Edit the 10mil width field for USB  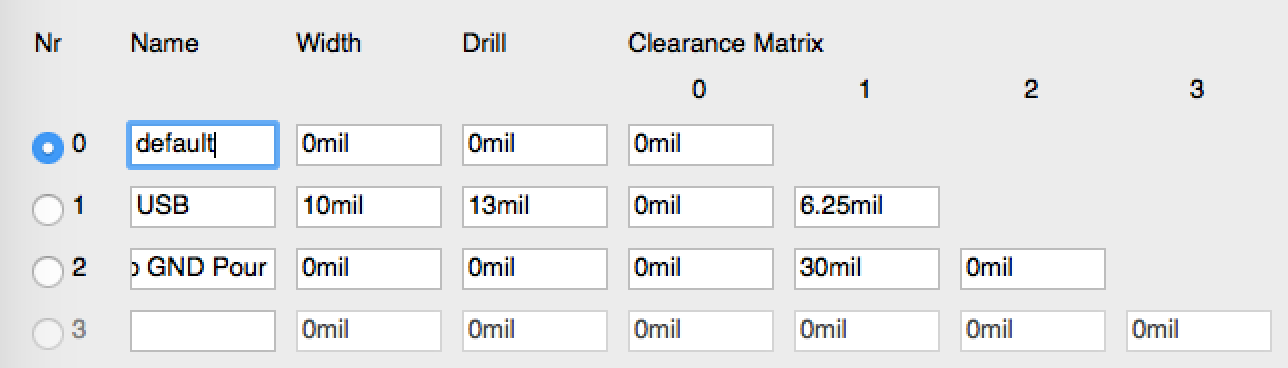pyautogui.click(x=369, y=207)
